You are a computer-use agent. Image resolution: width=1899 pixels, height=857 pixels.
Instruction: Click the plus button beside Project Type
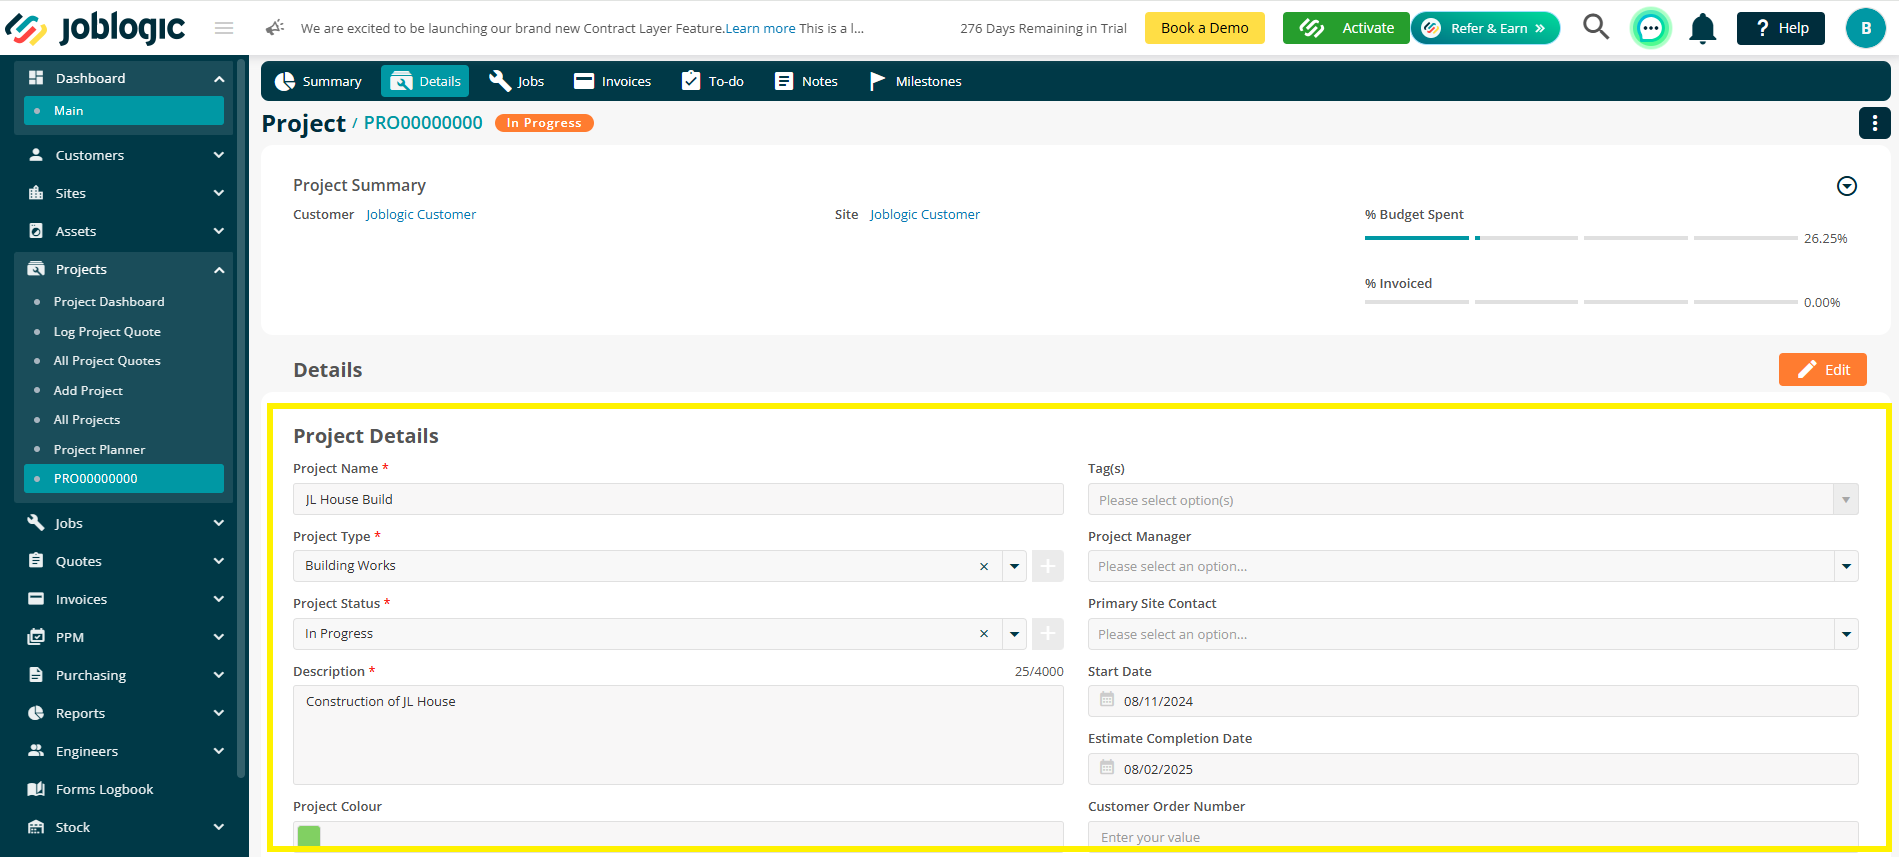(1048, 566)
